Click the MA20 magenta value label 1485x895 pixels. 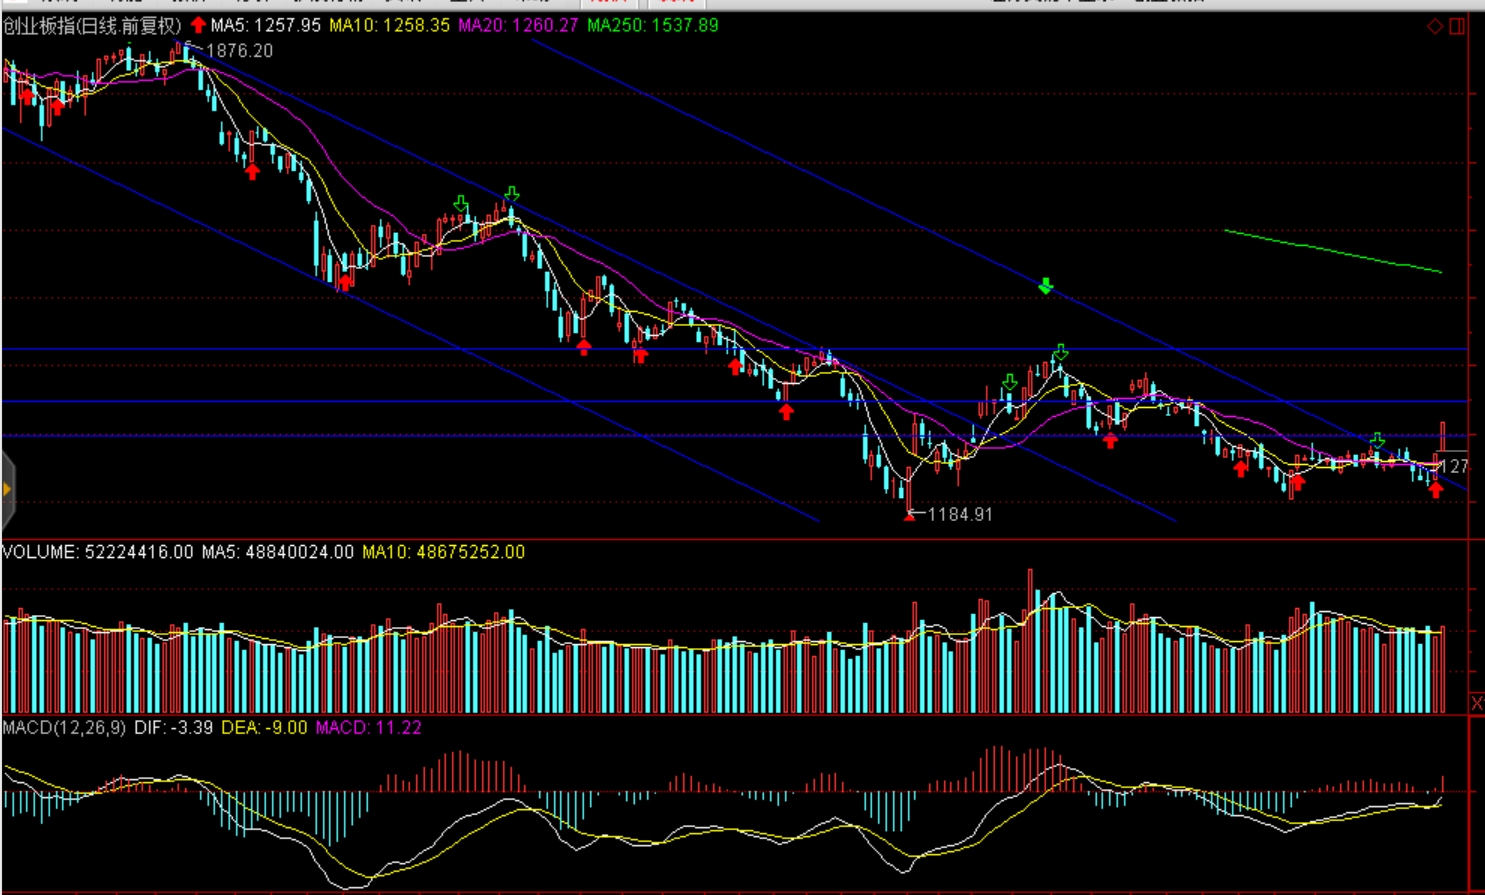coord(518,26)
